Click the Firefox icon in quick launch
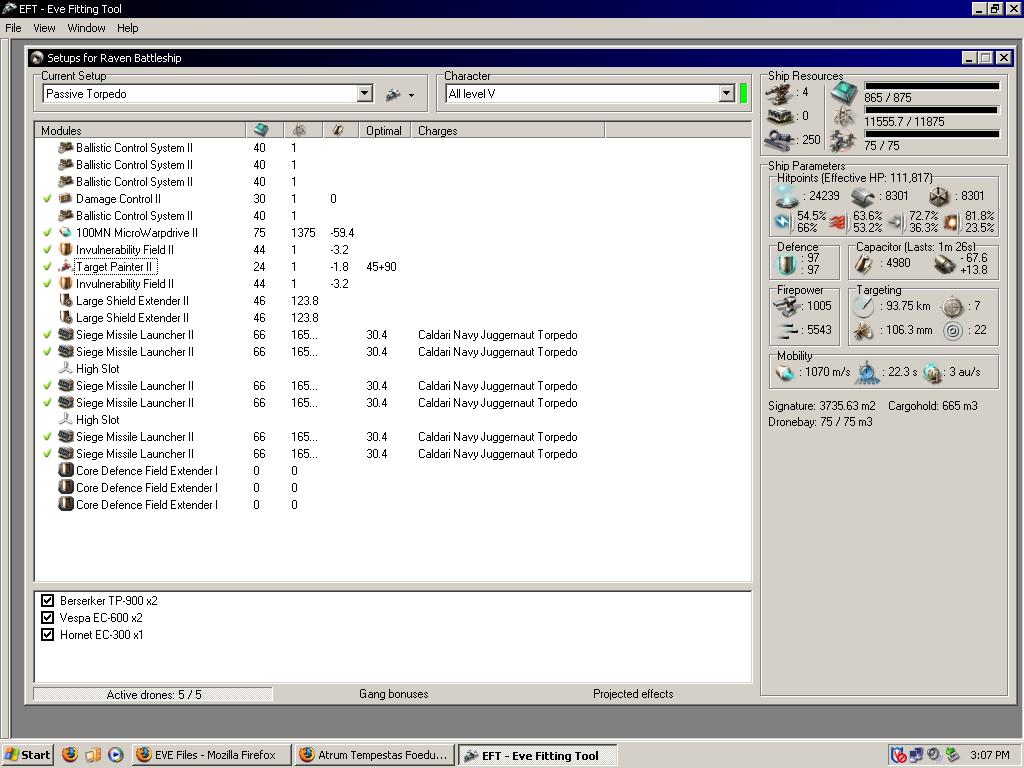Image resolution: width=1024 pixels, height=768 pixels. click(70, 755)
